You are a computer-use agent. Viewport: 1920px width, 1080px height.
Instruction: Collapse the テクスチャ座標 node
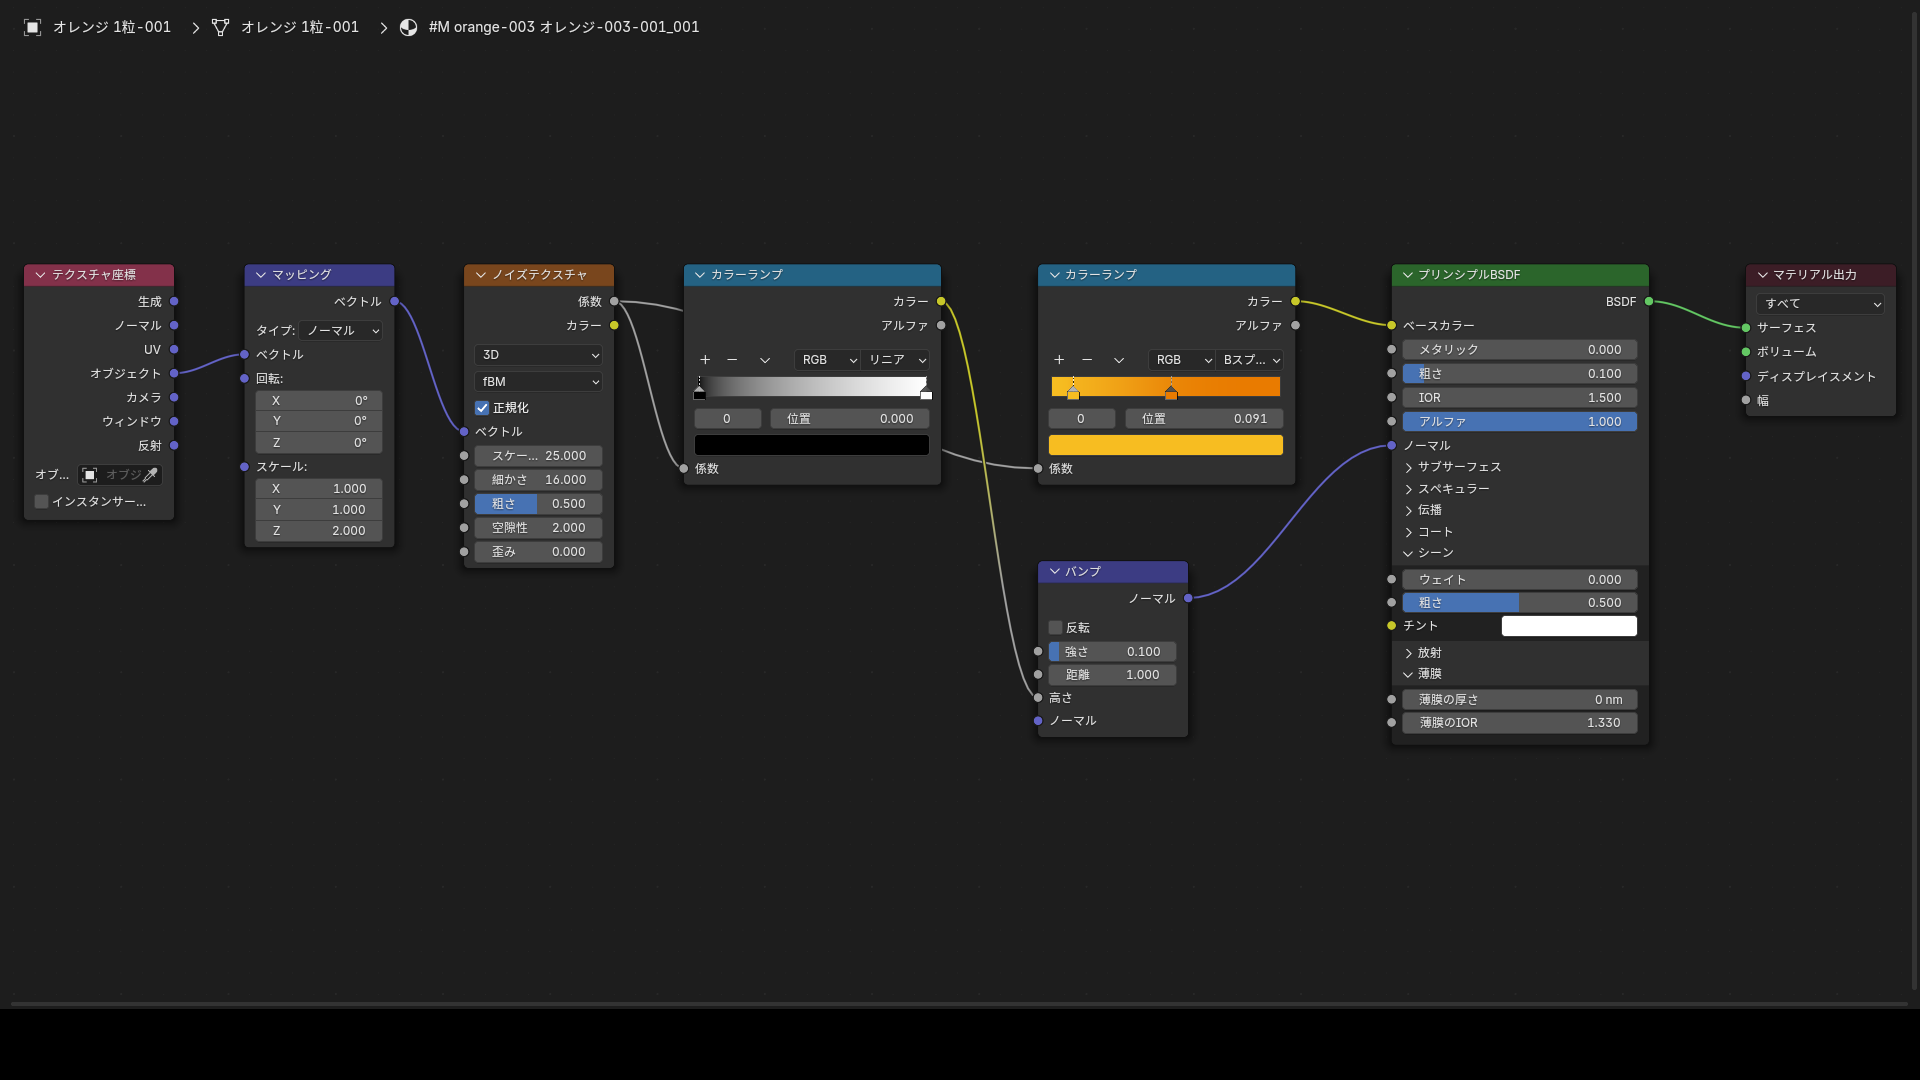tap(40, 275)
